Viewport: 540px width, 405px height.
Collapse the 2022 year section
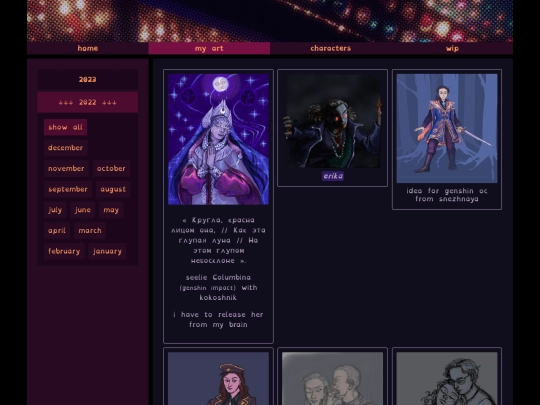[x=87, y=102]
